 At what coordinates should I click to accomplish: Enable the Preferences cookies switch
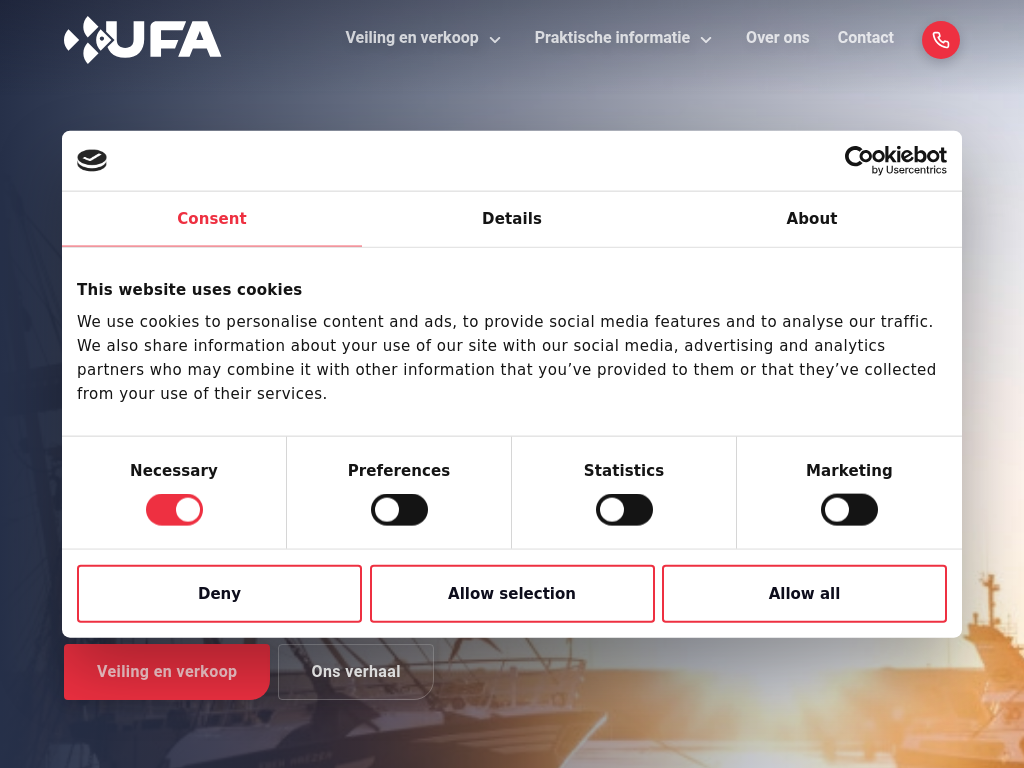[x=399, y=510]
